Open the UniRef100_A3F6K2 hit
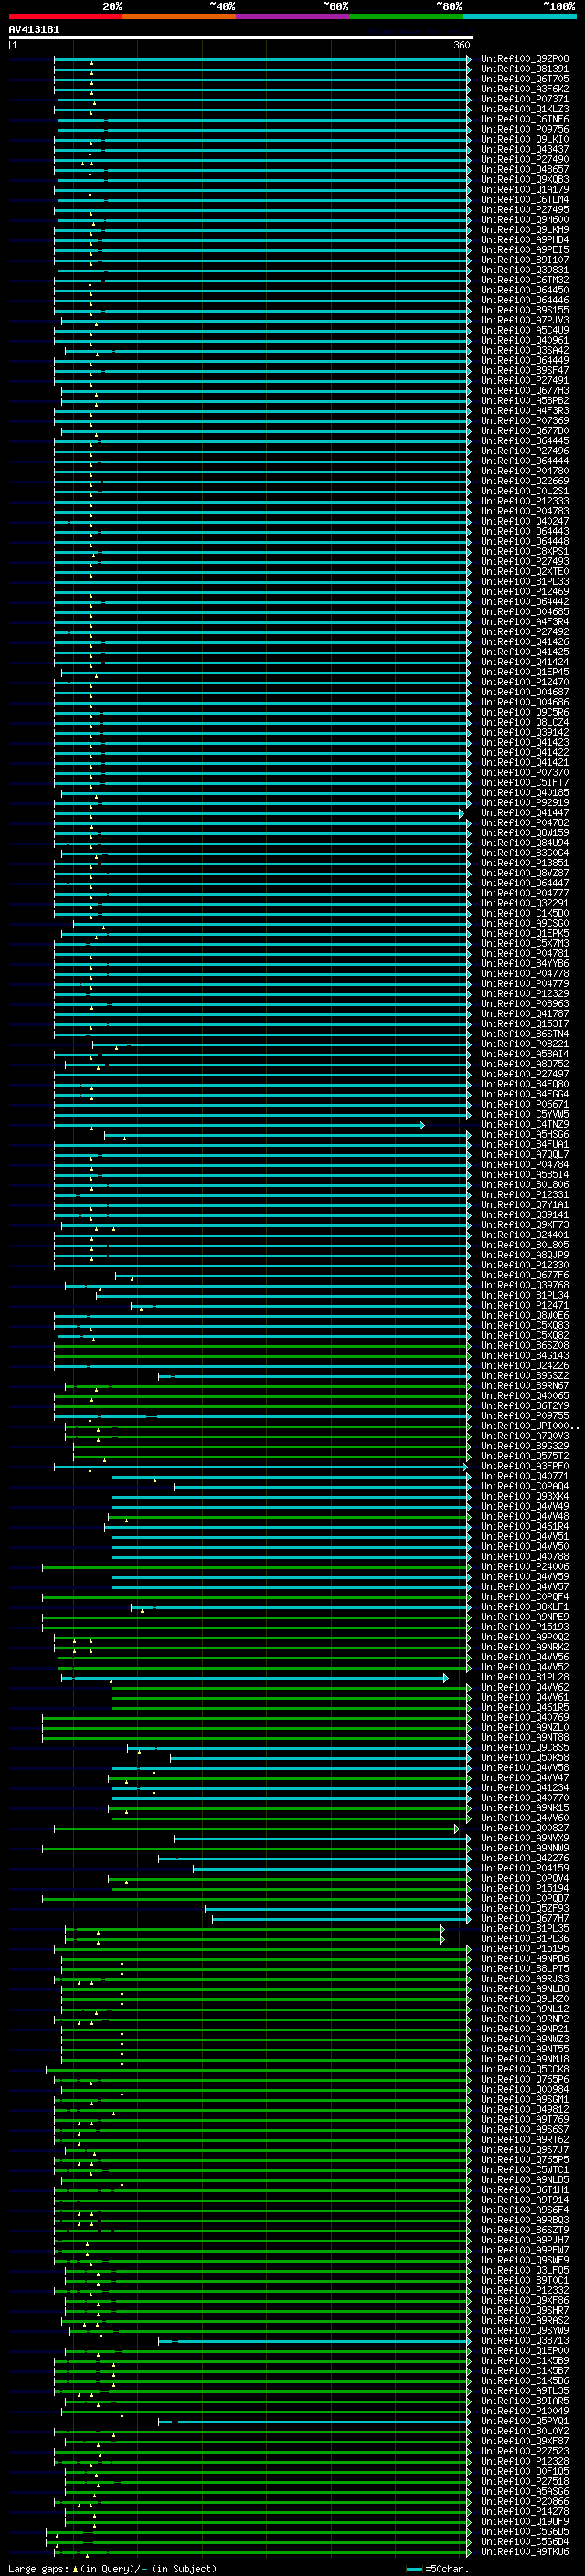Screen dimensions: 585x2576 [525, 89]
